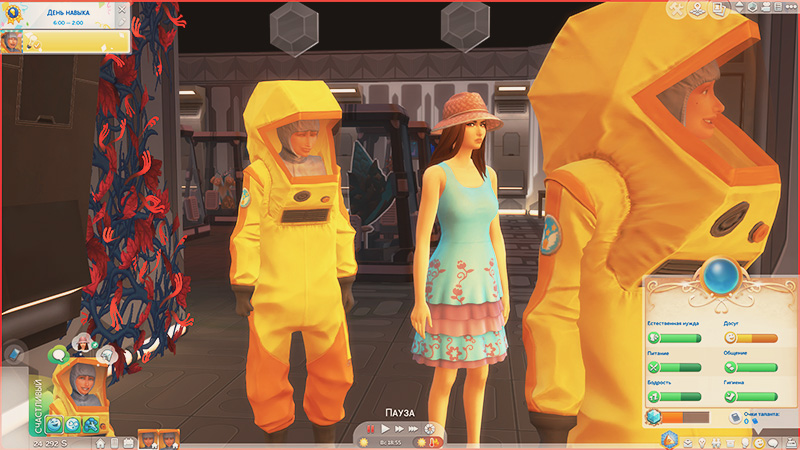Cancel queued interaction with hat woman
Screen dimensions: 800x450
[83, 344]
